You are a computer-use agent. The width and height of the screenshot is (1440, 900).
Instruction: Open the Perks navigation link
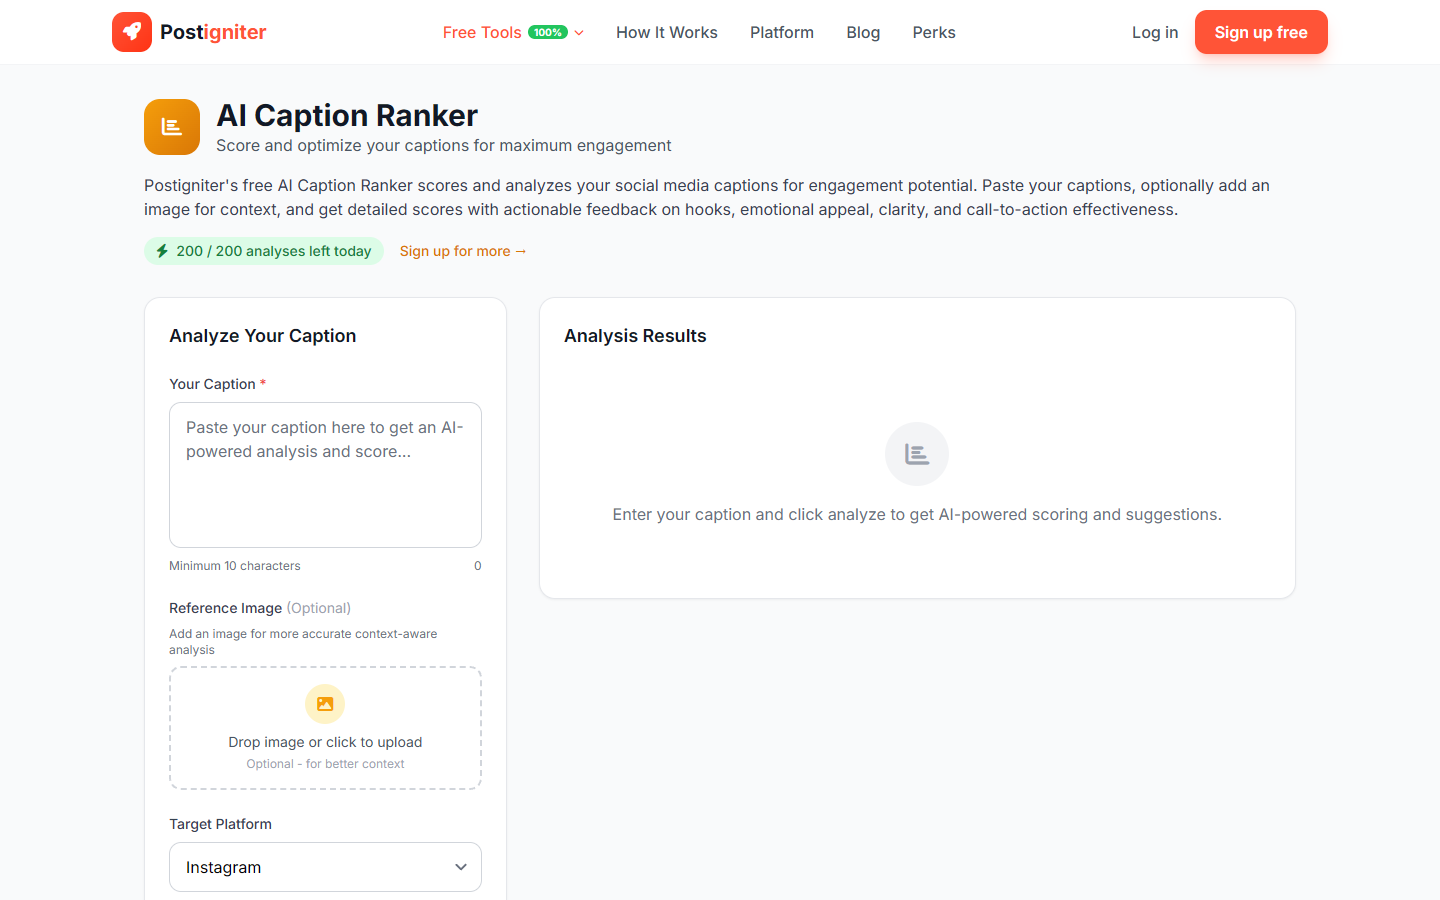[933, 32]
